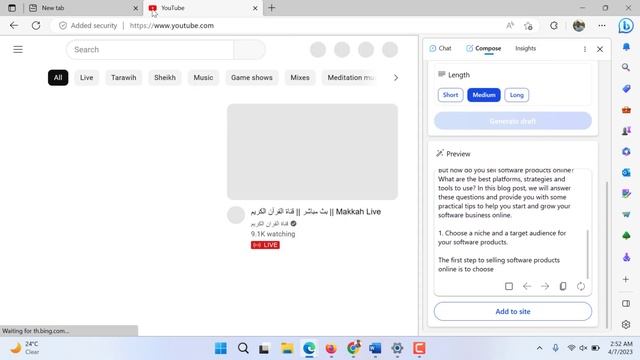Click the YouTube Search input field
Viewport: 640px width, 360px height.
pyautogui.click(x=150, y=50)
